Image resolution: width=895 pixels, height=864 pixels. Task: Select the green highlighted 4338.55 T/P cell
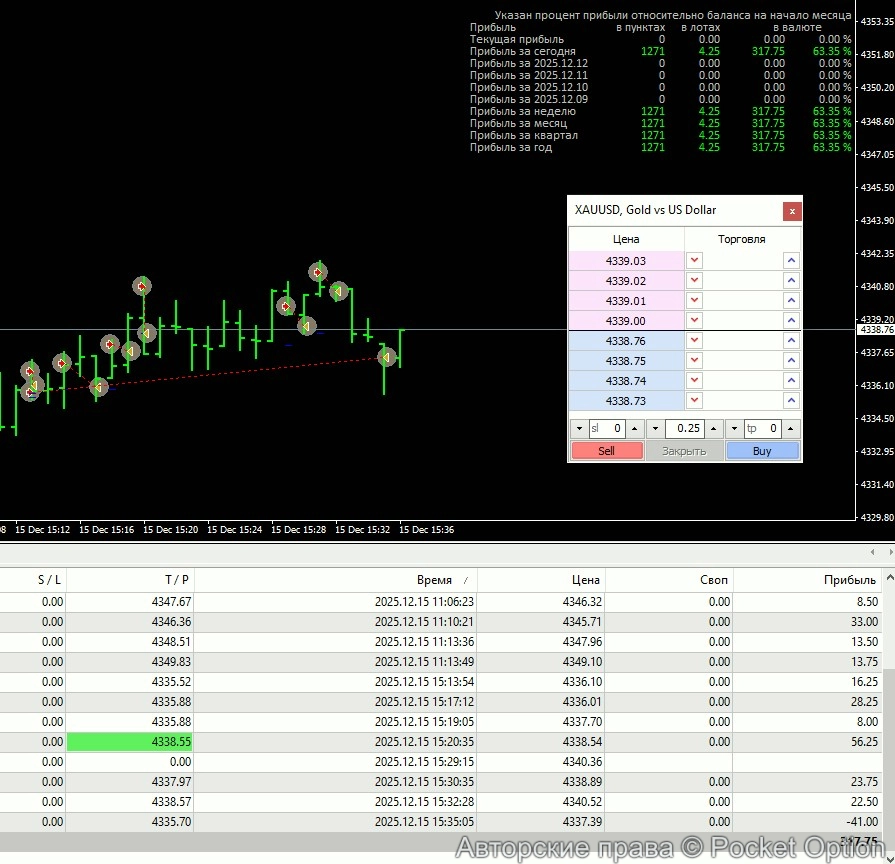point(129,742)
